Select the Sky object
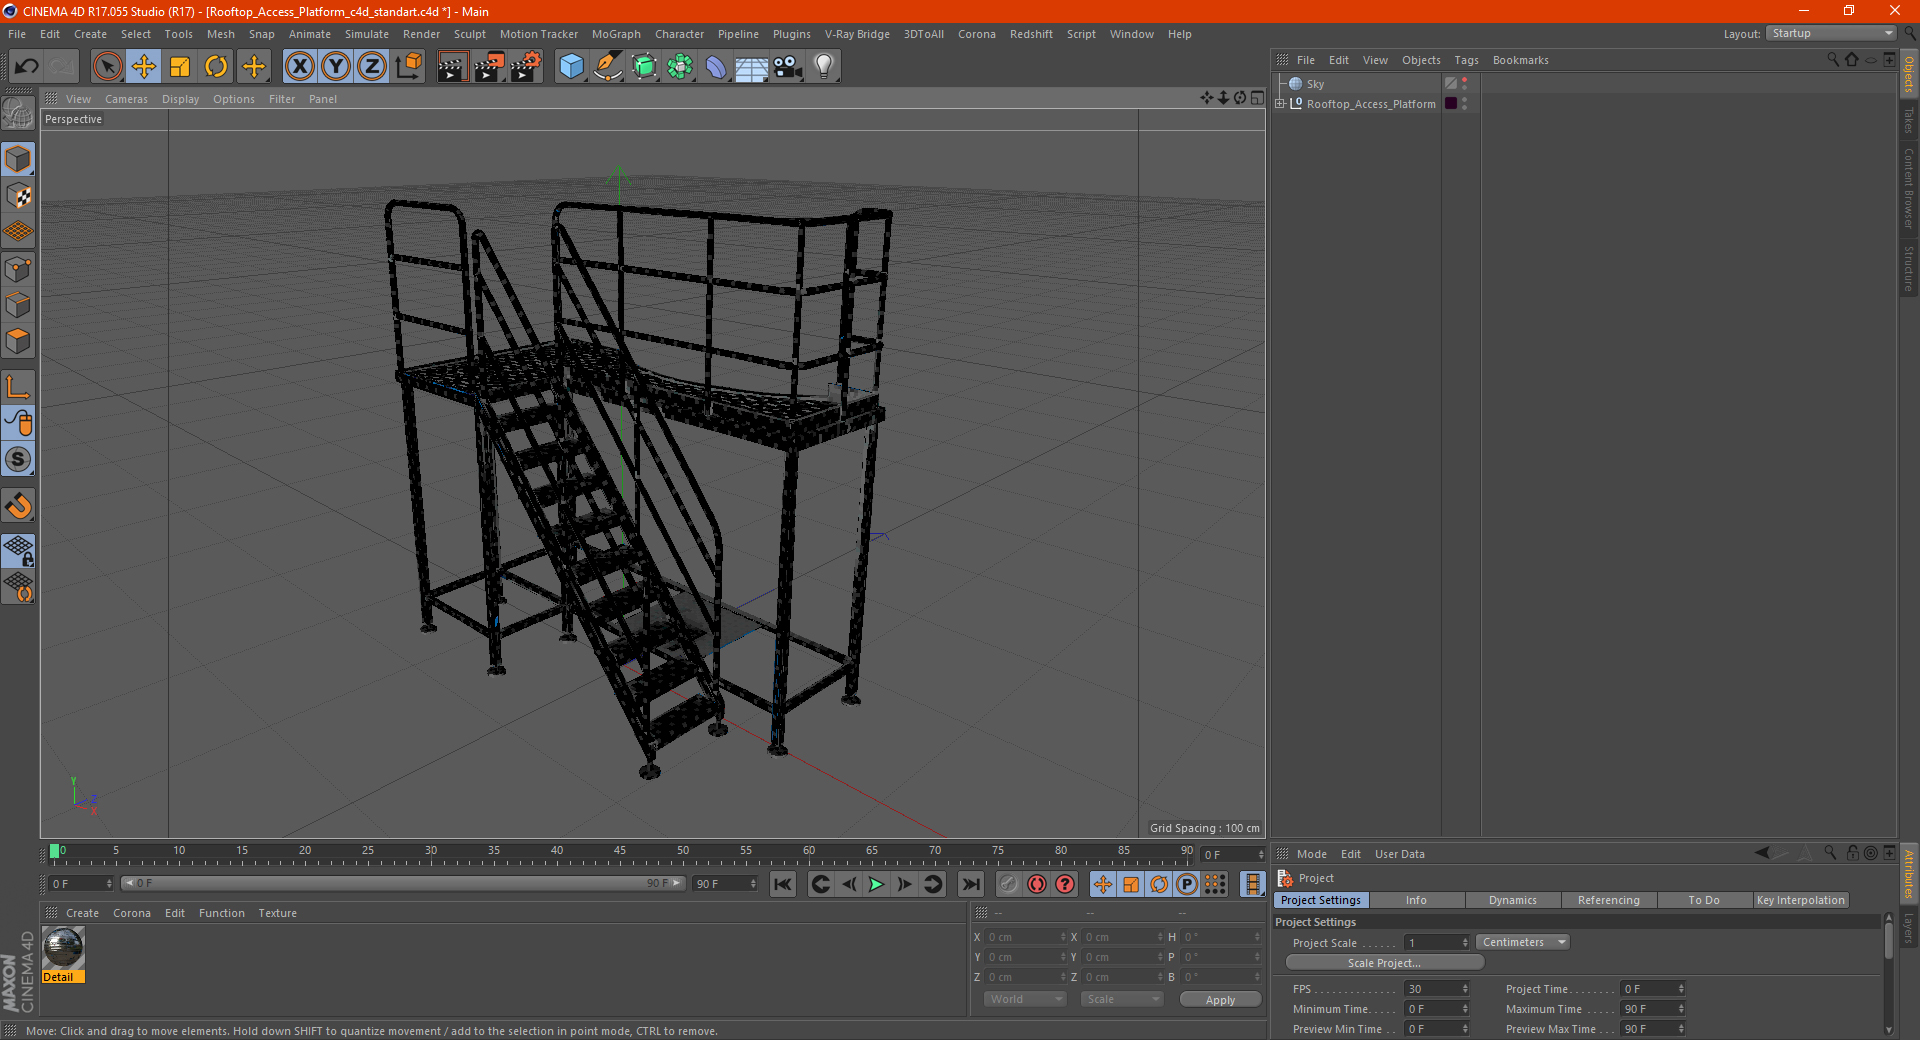The image size is (1920, 1040). (1315, 84)
